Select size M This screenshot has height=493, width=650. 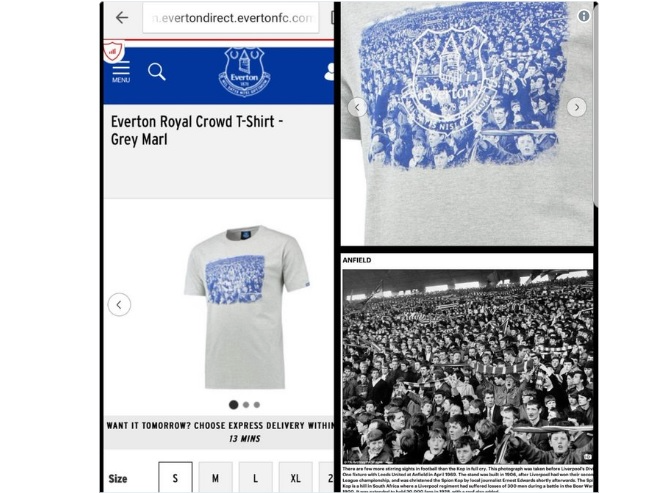pyautogui.click(x=216, y=478)
